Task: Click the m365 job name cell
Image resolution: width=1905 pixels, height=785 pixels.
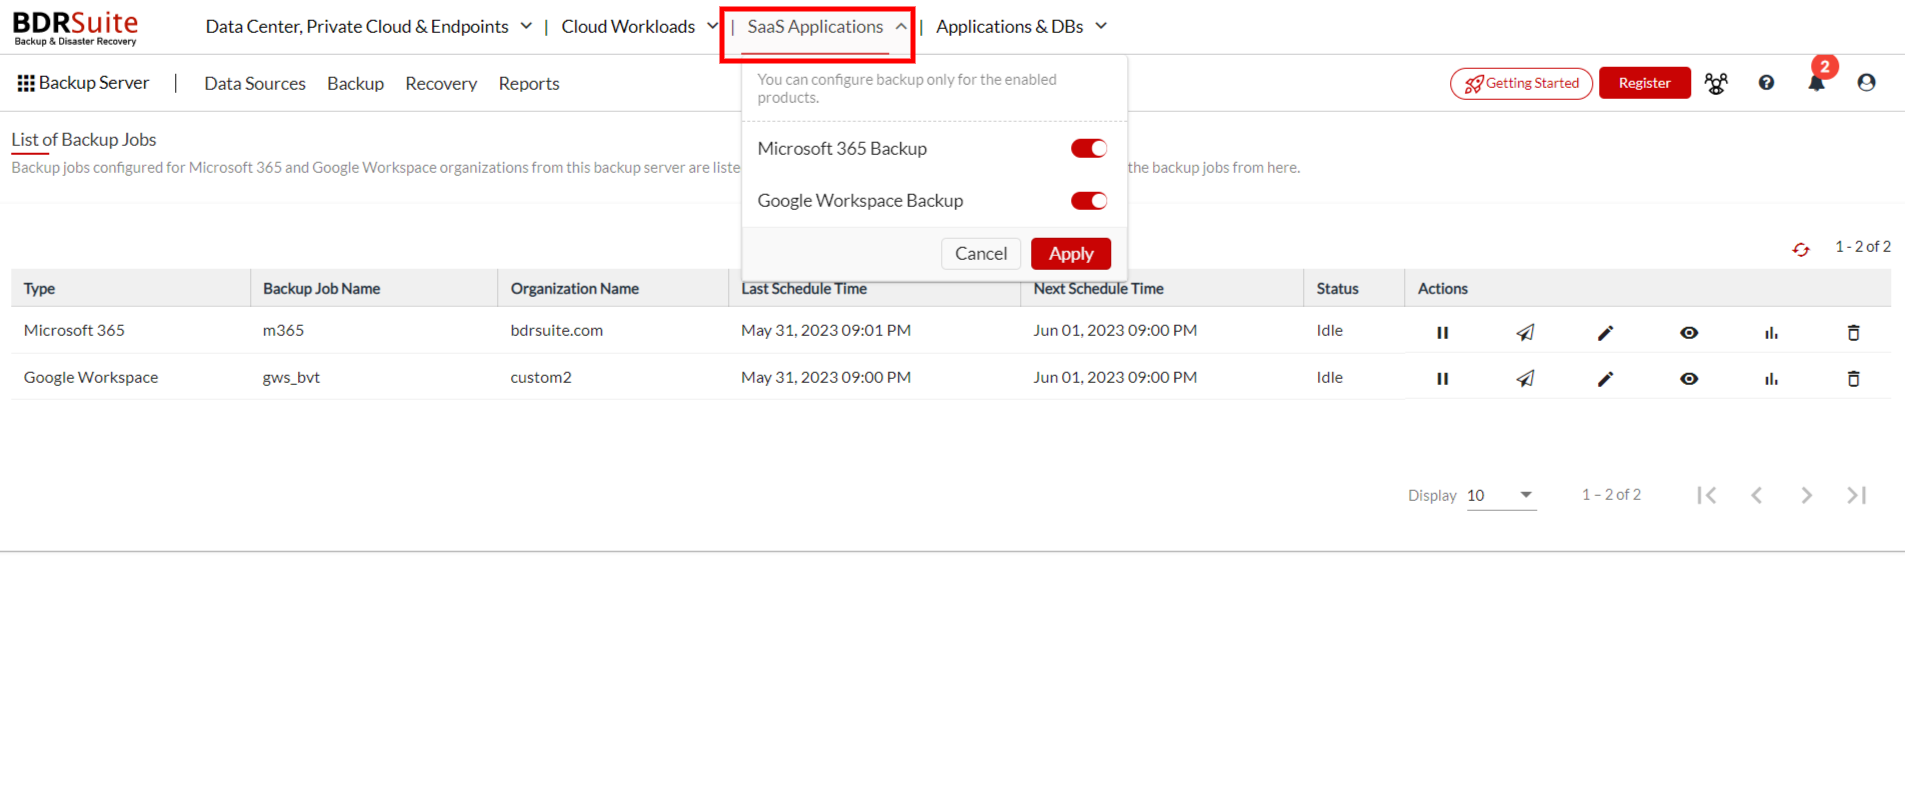Action: [283, 330]
